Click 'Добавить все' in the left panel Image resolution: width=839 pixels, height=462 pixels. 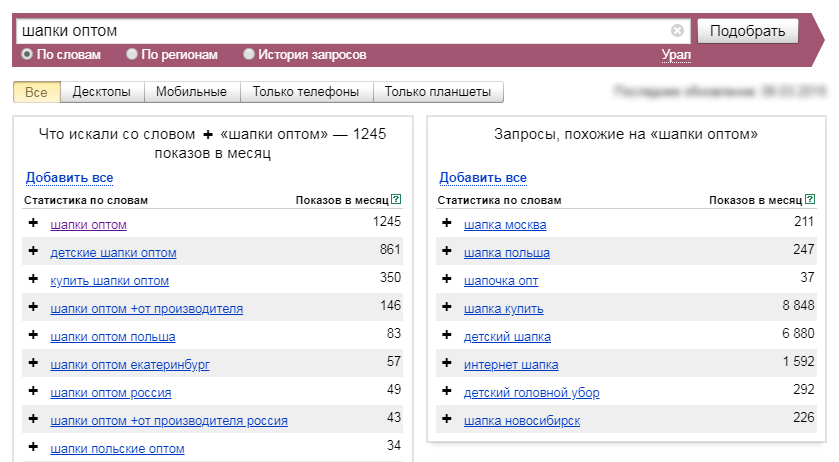click(x=70, y=177)
